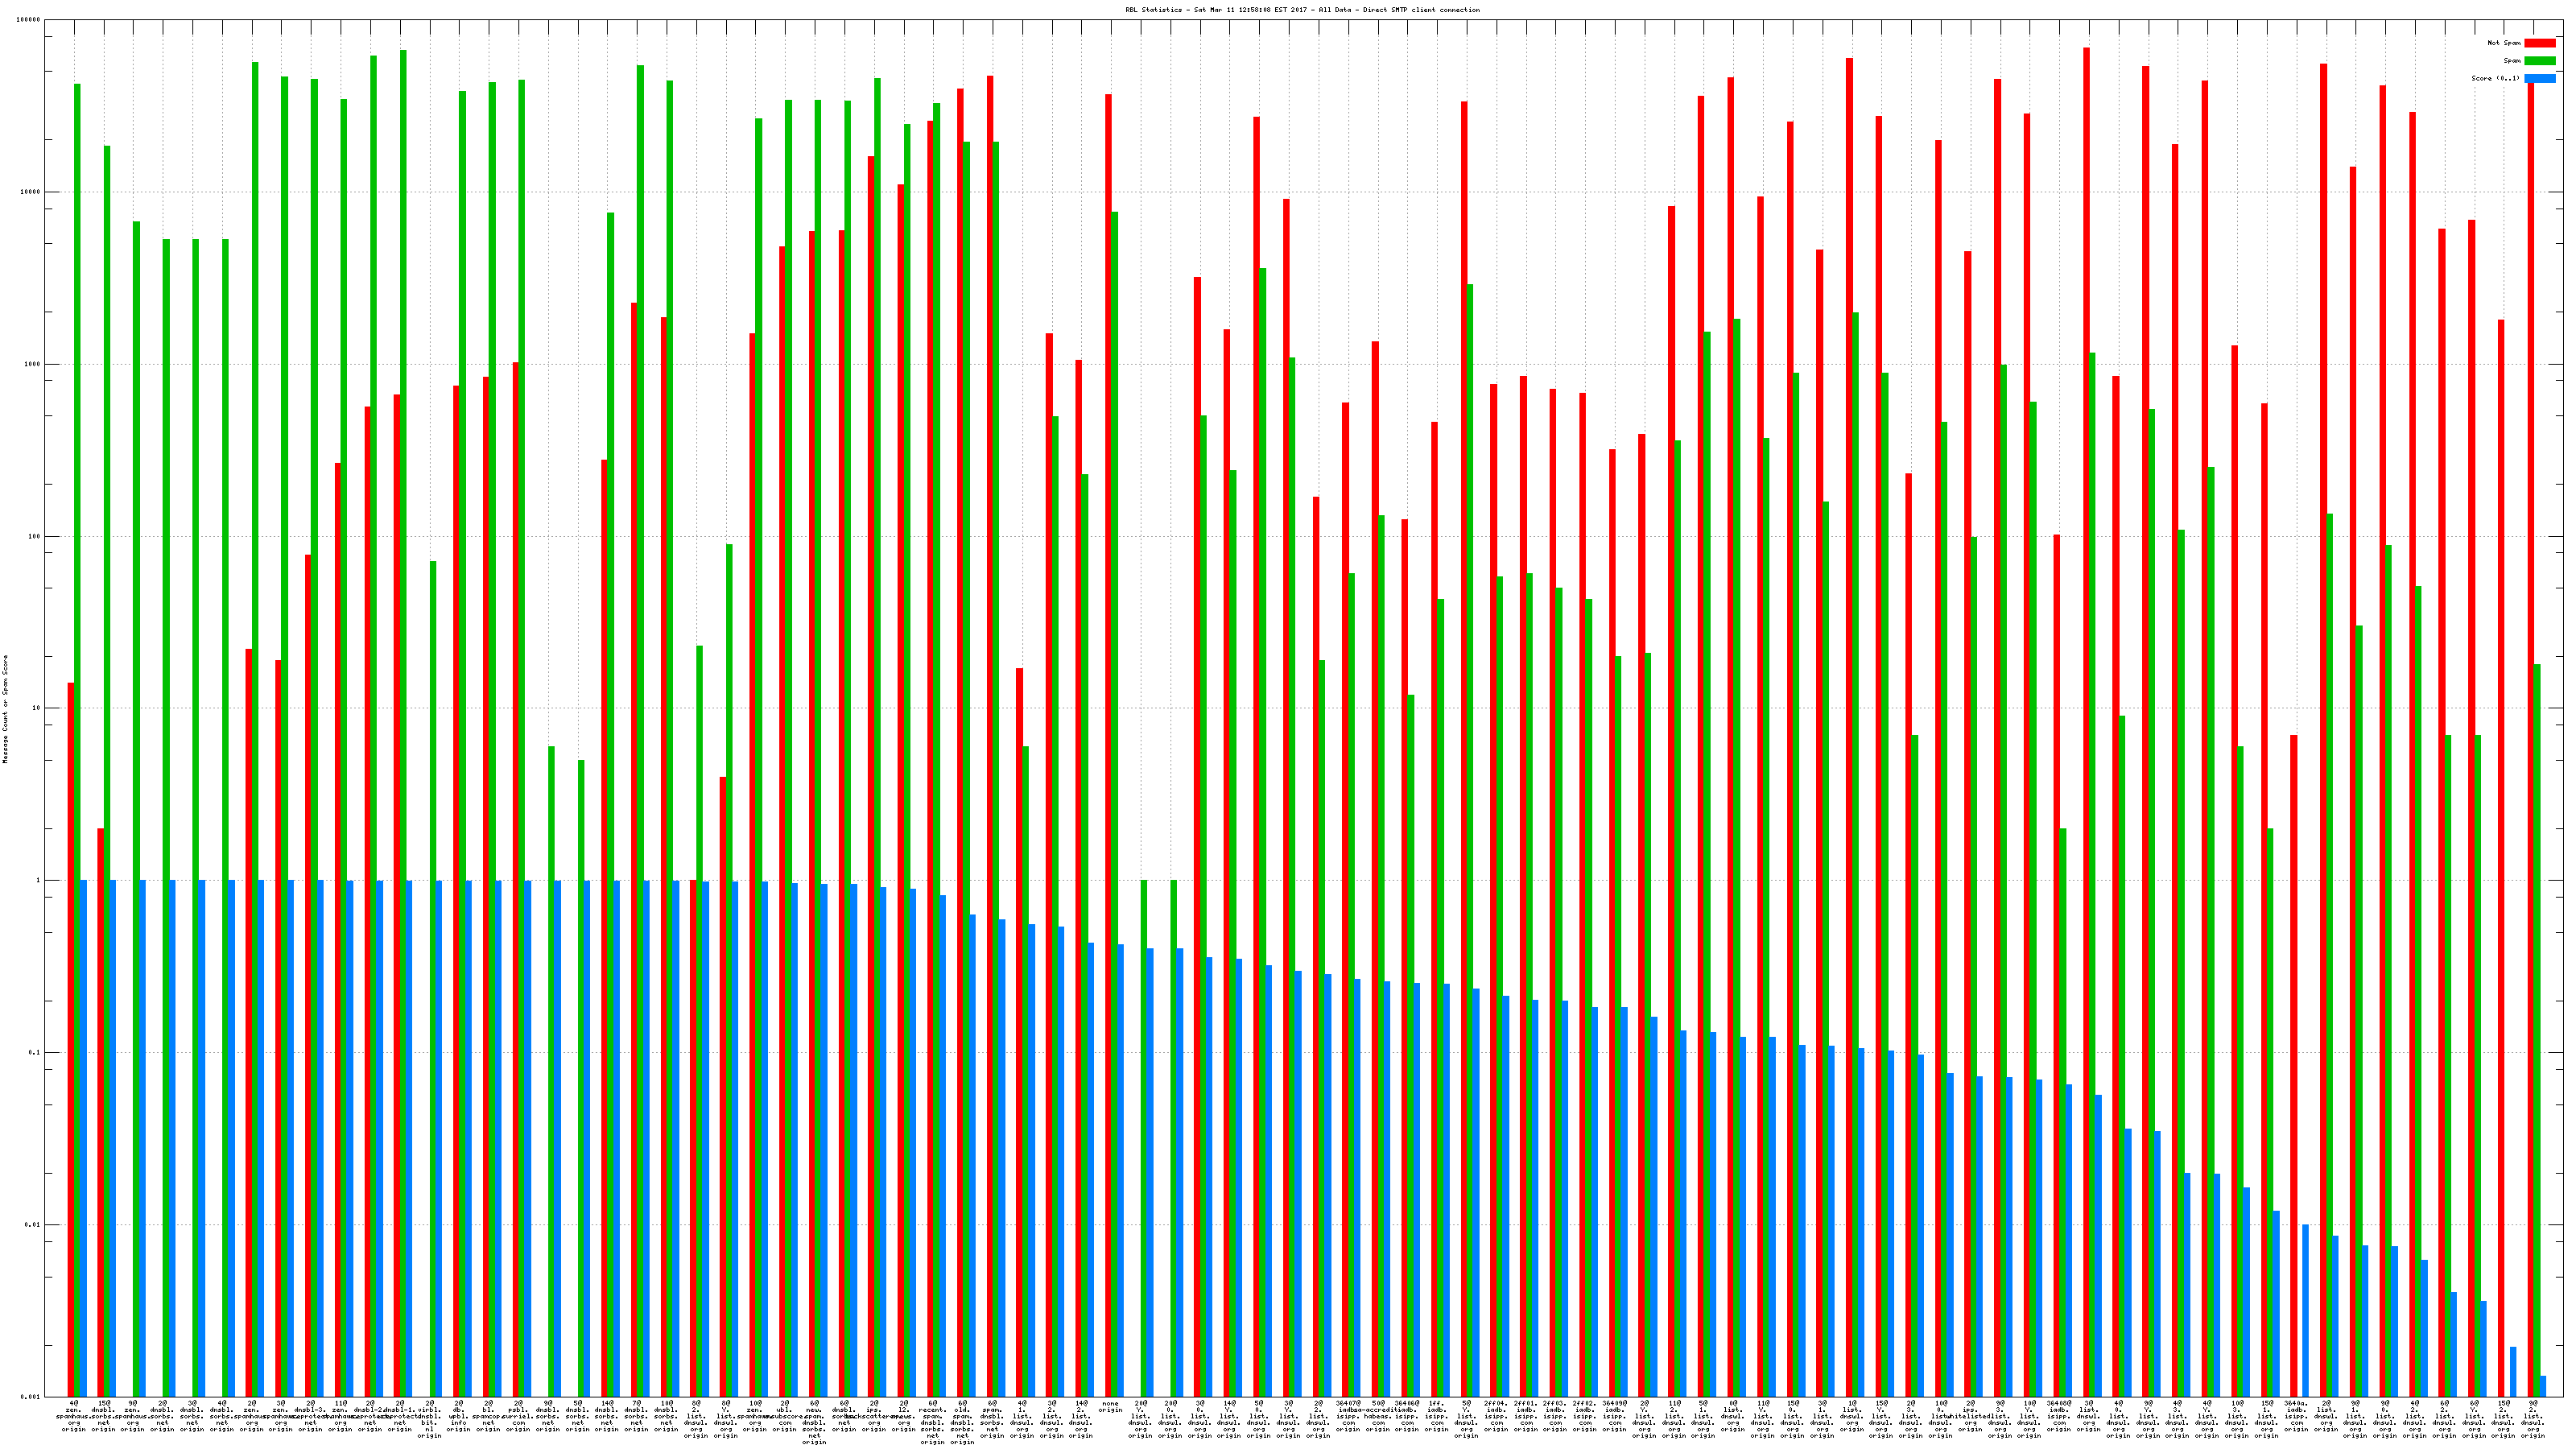This screenshot has height=1449, width=2576.
Task: Click the RBL Statistics chart title
Action: tap(1302, 10)
